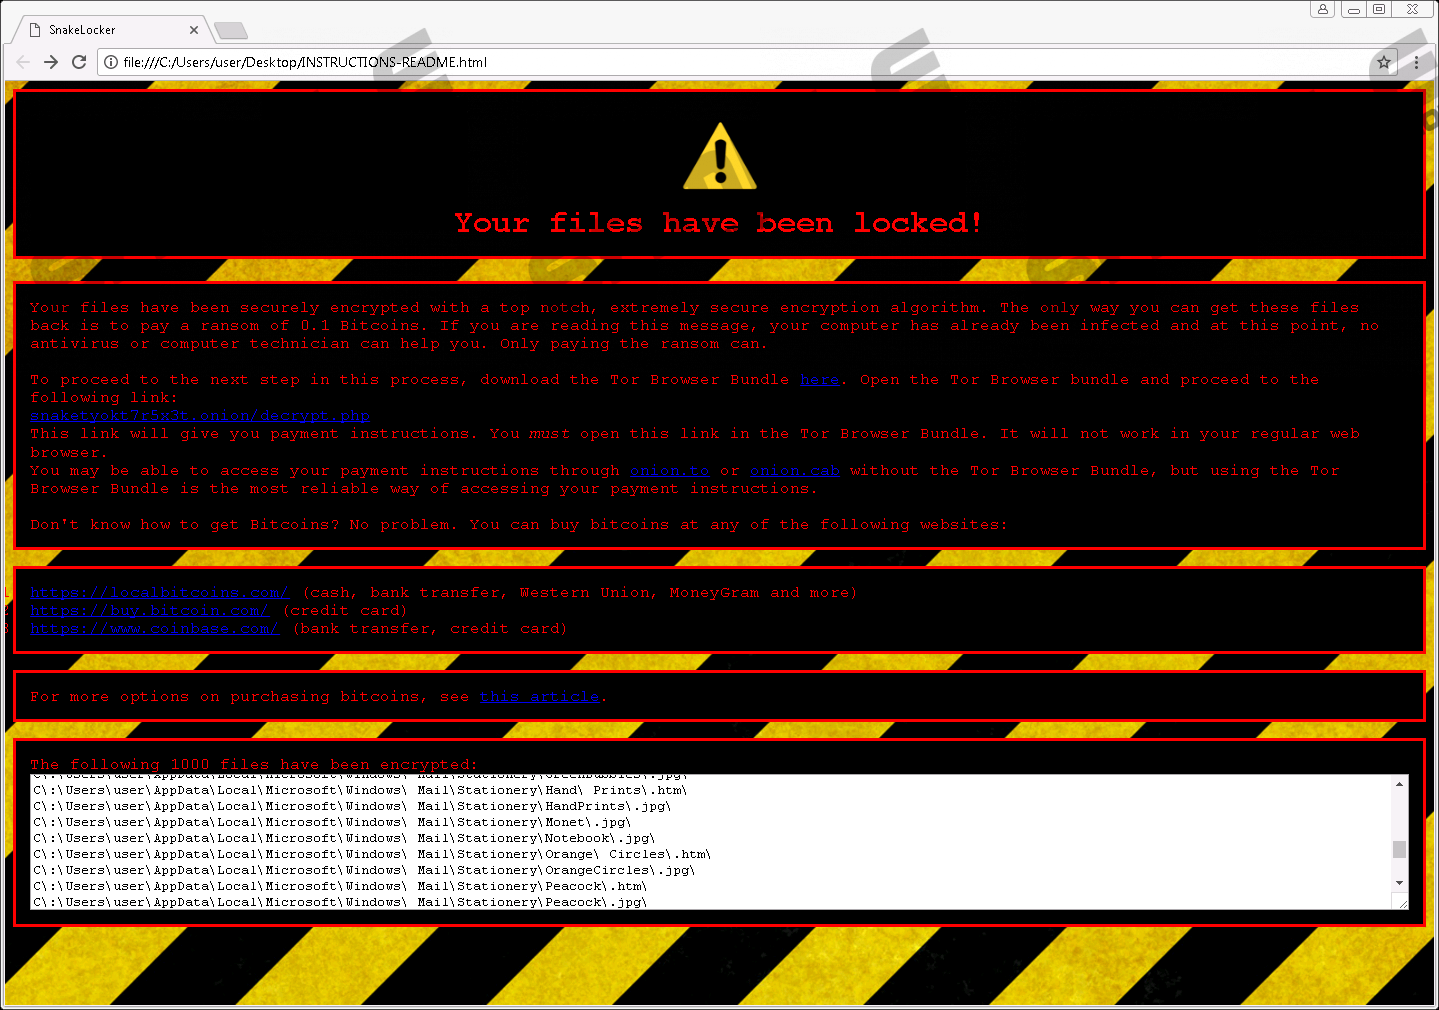
Task: Open a new tab
Action: tap(231, 31)
